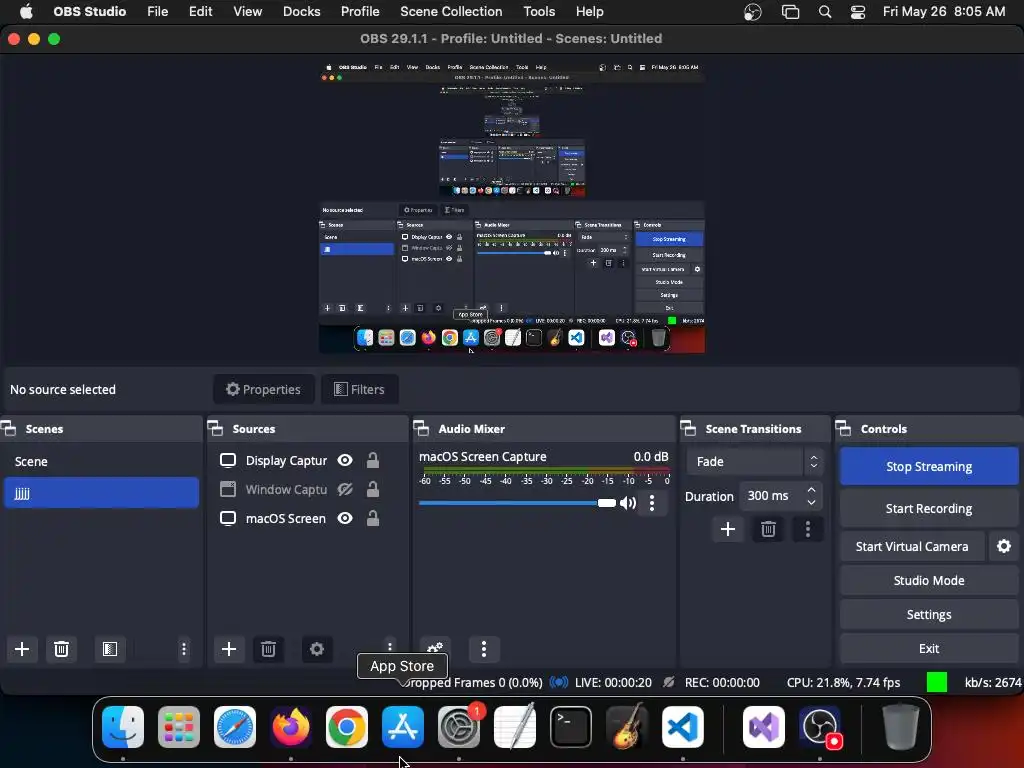Show the Window Capture source
Viewport: 1024px width, 768px height.
click(345, 489)
